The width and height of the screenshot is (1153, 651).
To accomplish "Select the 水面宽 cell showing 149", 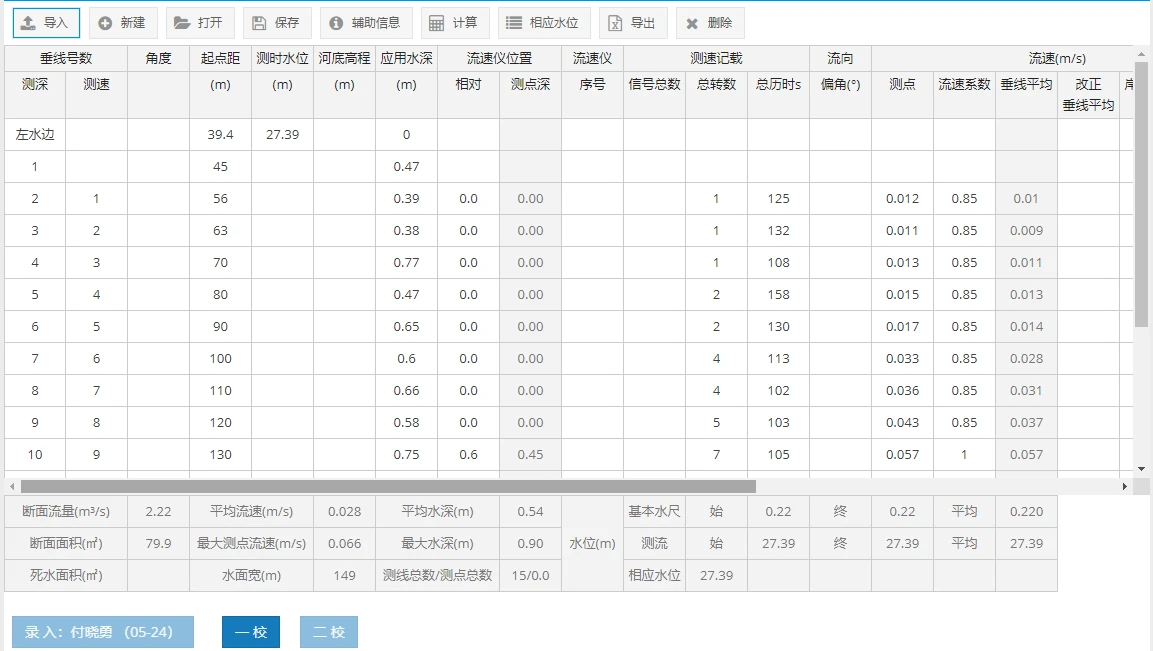I will pyautogui.click(x=343, y=575).
